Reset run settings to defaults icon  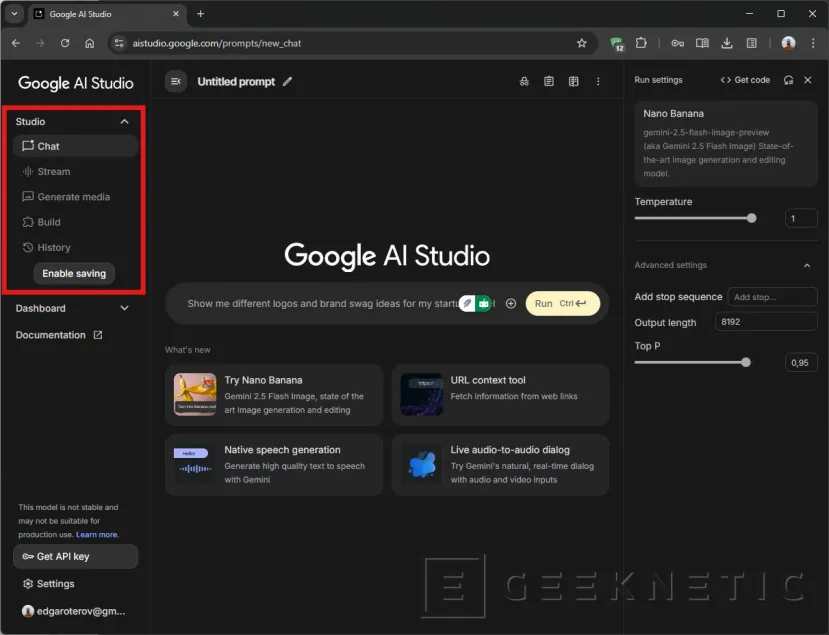pyautogui.click(x=788, y=80)
